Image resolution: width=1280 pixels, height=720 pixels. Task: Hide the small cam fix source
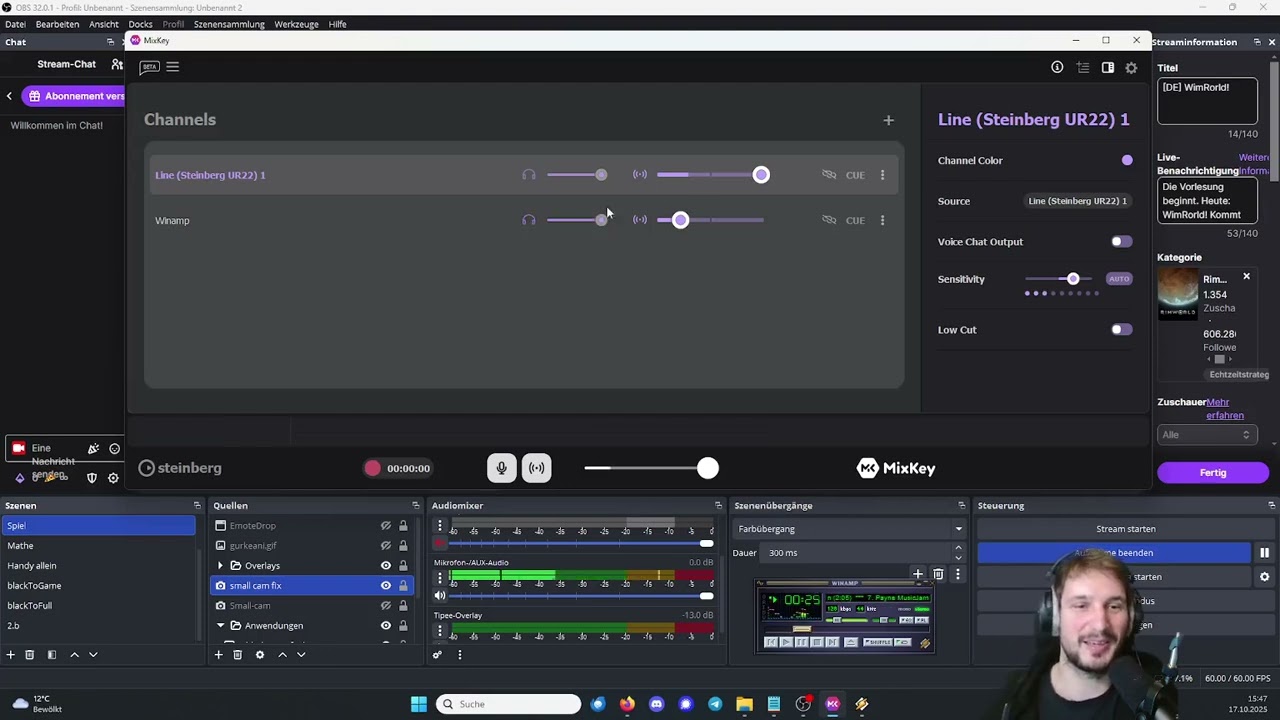click(385, 586)
